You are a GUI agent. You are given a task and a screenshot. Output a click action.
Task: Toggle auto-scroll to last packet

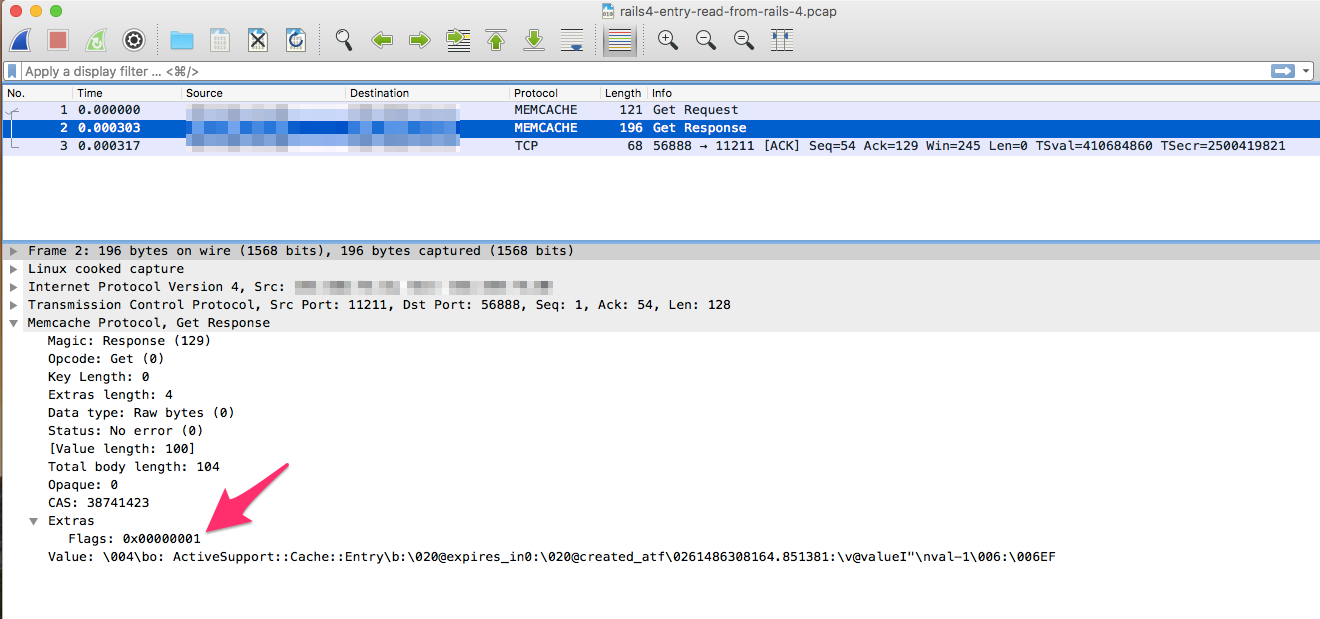tap(572, 40)
